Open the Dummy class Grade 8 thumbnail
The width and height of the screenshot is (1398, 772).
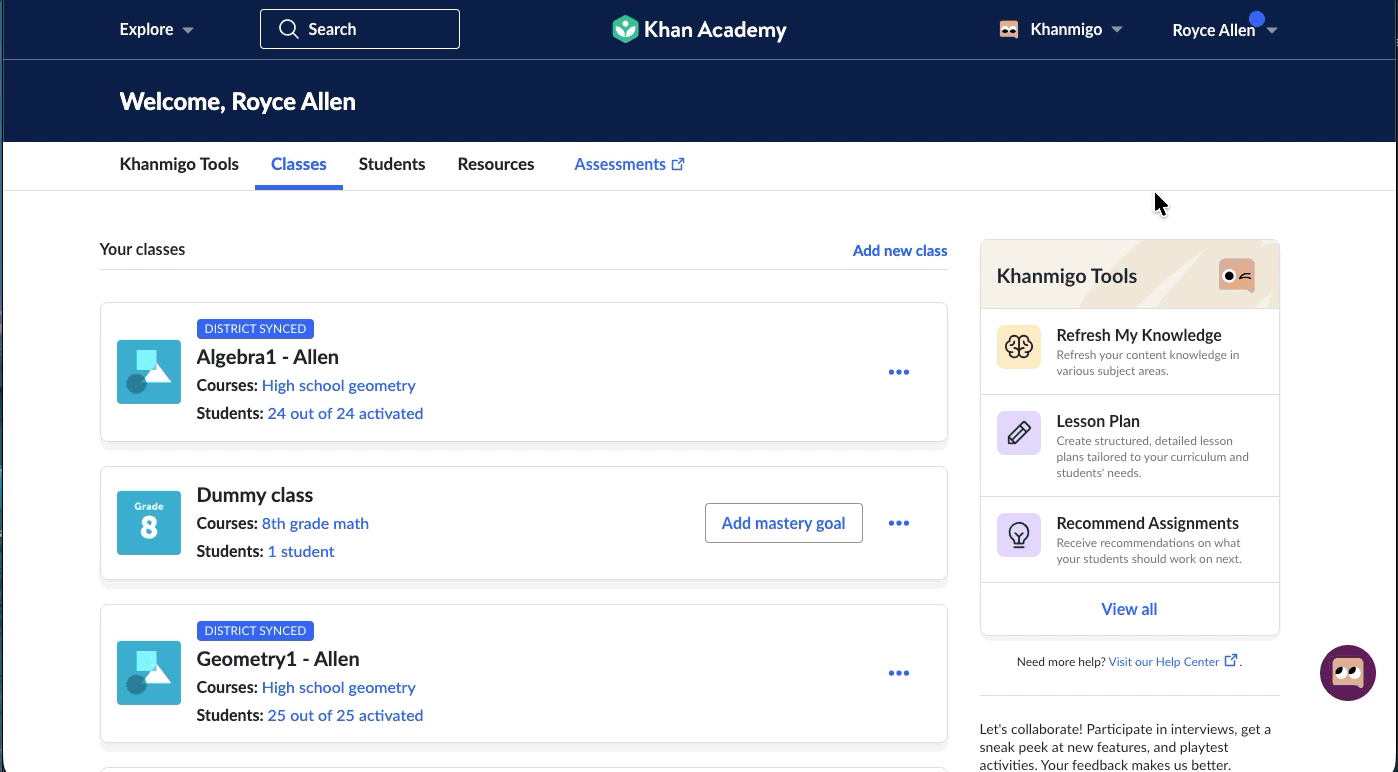(149, 523)
